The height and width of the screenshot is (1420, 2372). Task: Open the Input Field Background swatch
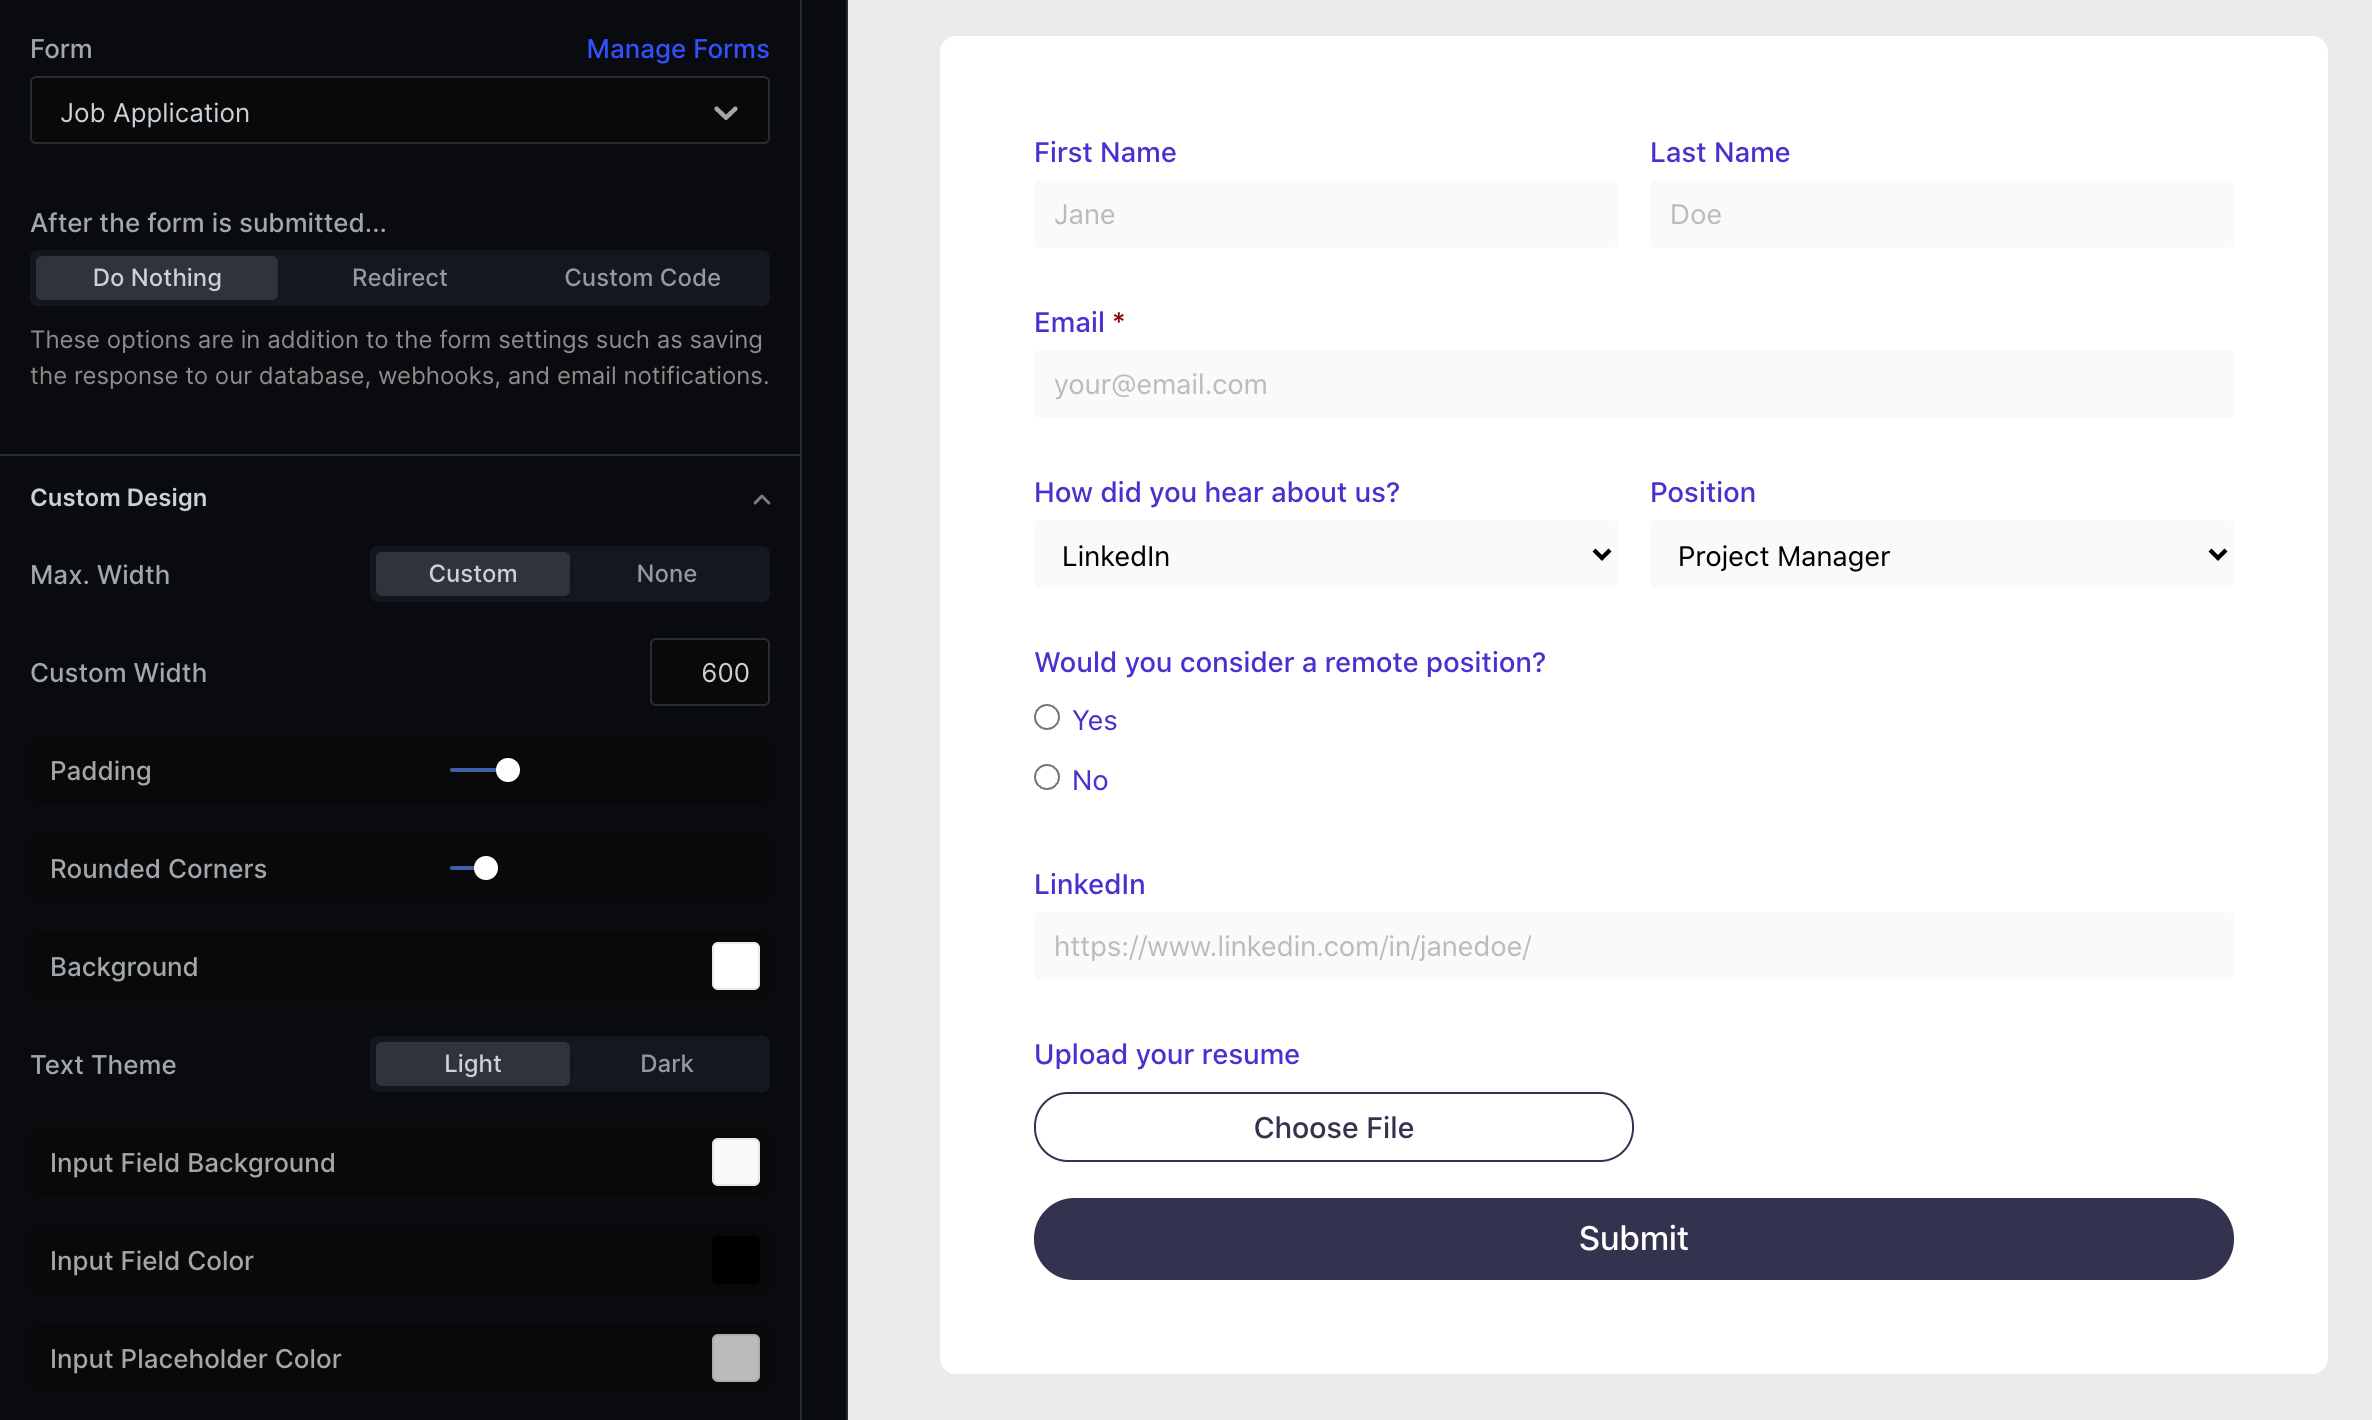(736, 1162)
